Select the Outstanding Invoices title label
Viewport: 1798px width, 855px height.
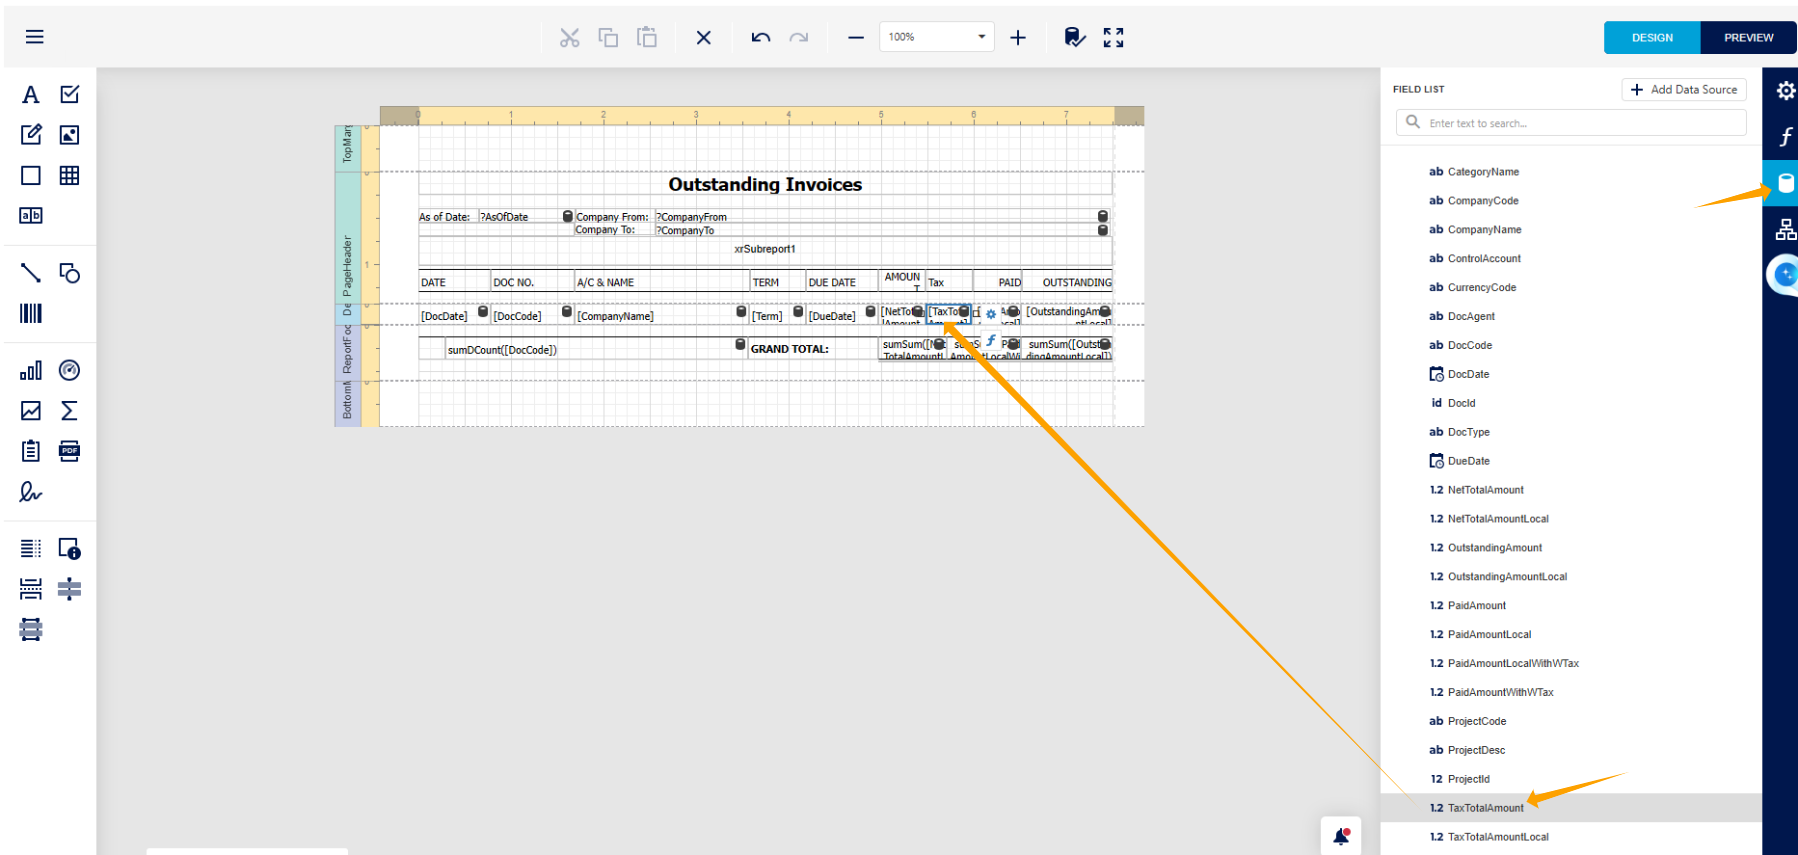click(x=765, y=184)
